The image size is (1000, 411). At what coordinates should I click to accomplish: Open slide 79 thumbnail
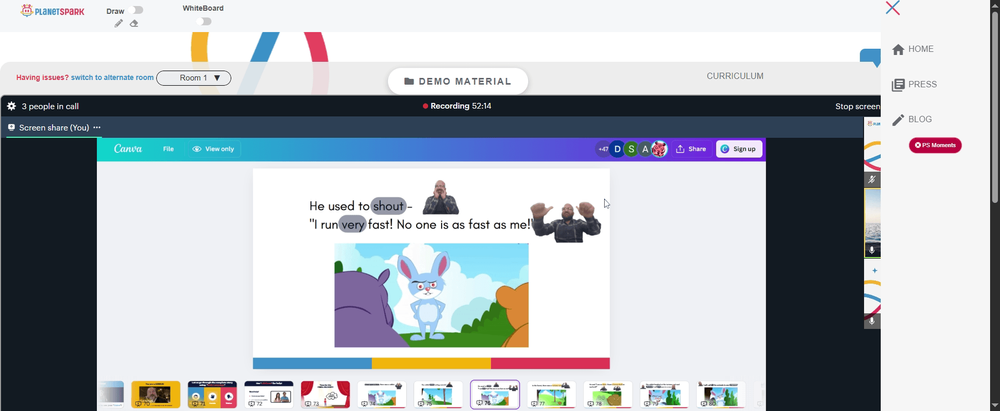click(665, 394)
